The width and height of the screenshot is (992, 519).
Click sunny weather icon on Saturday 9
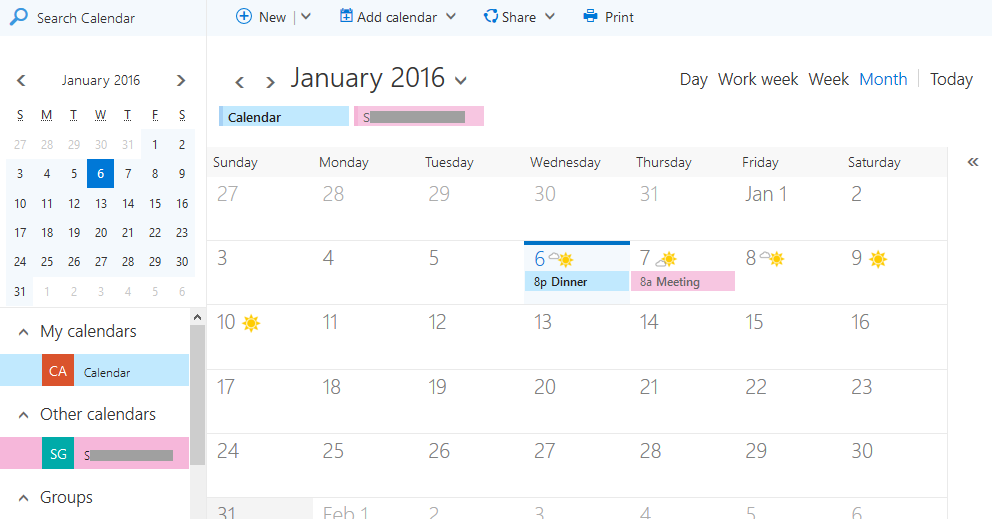[x=878, y=259]
